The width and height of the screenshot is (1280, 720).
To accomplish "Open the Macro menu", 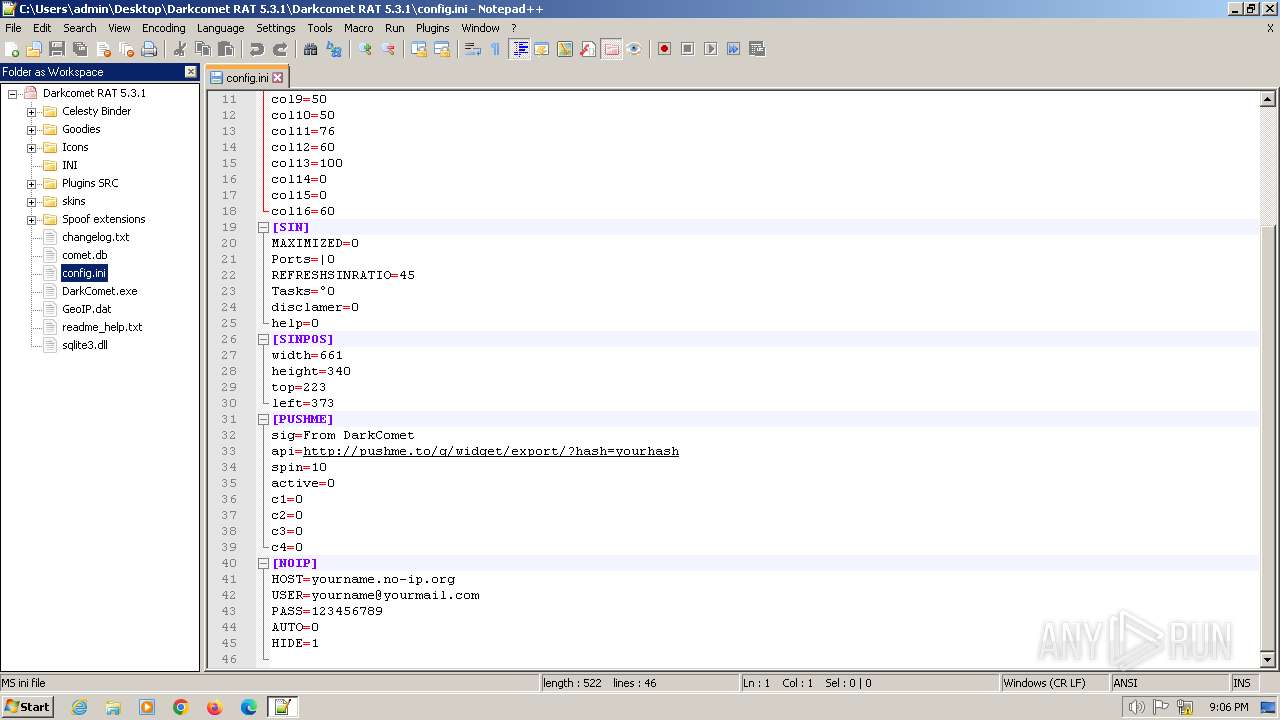I will pyautogui.click(x=358, y=28).
